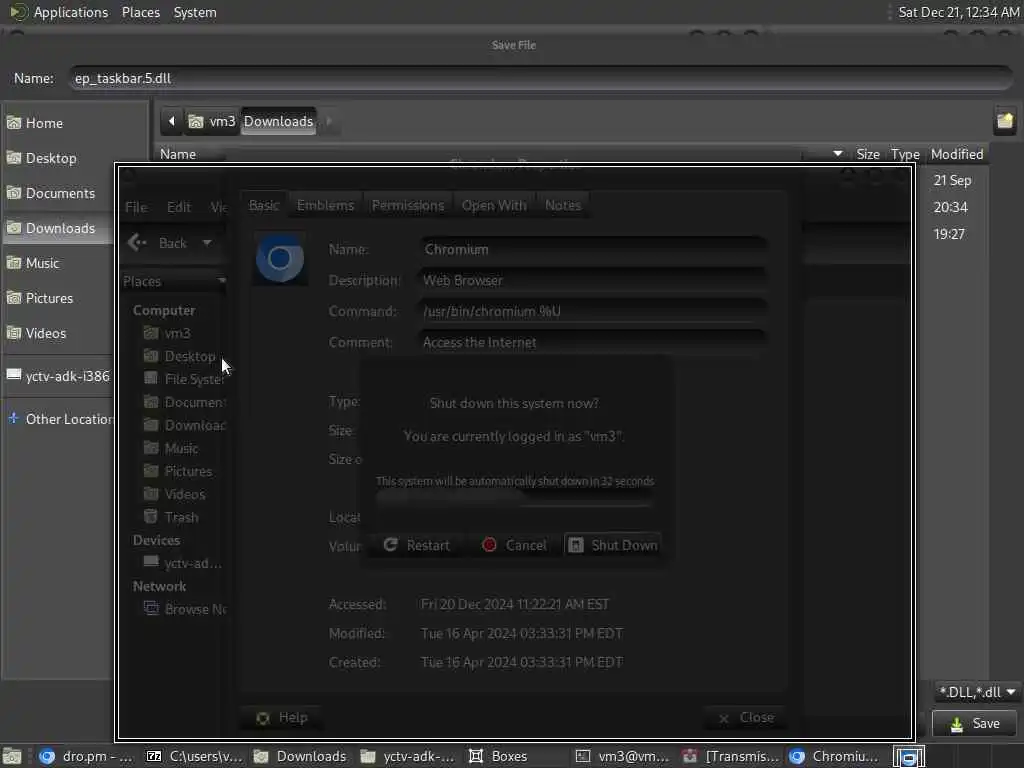Switch to the Notes tab

(x=563, y=206)
